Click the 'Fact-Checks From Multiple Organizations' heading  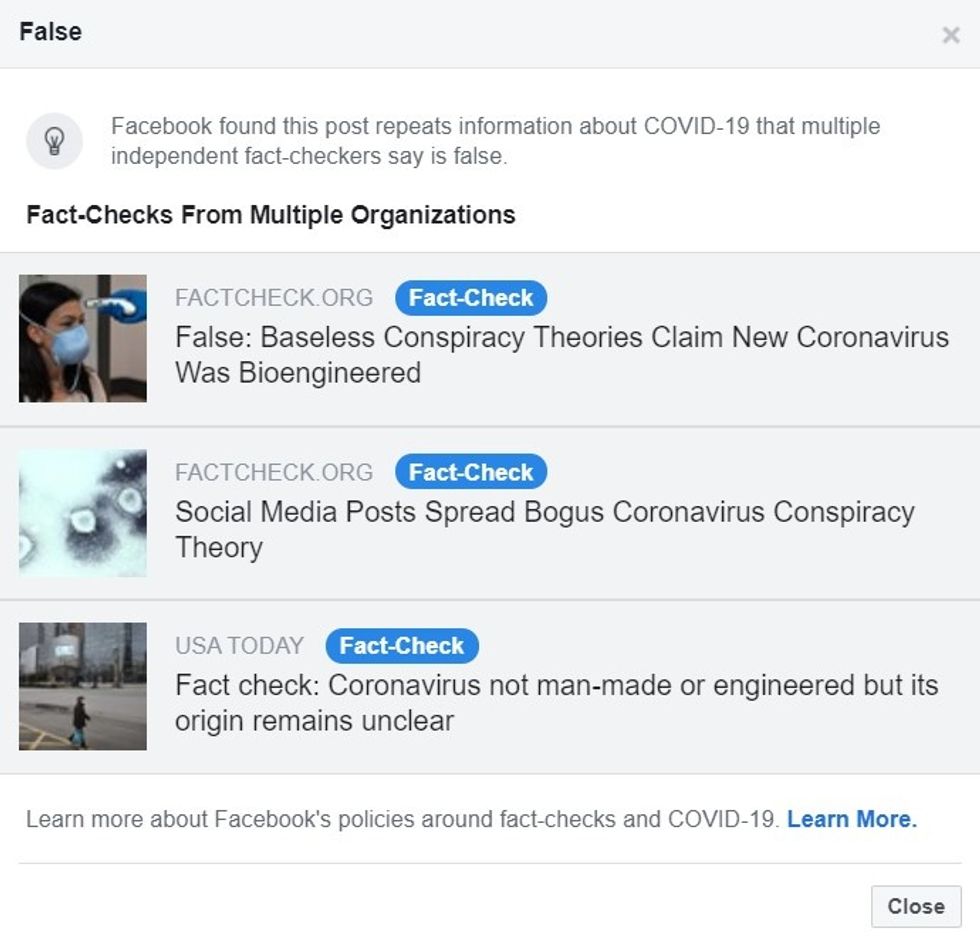(271, 214)
